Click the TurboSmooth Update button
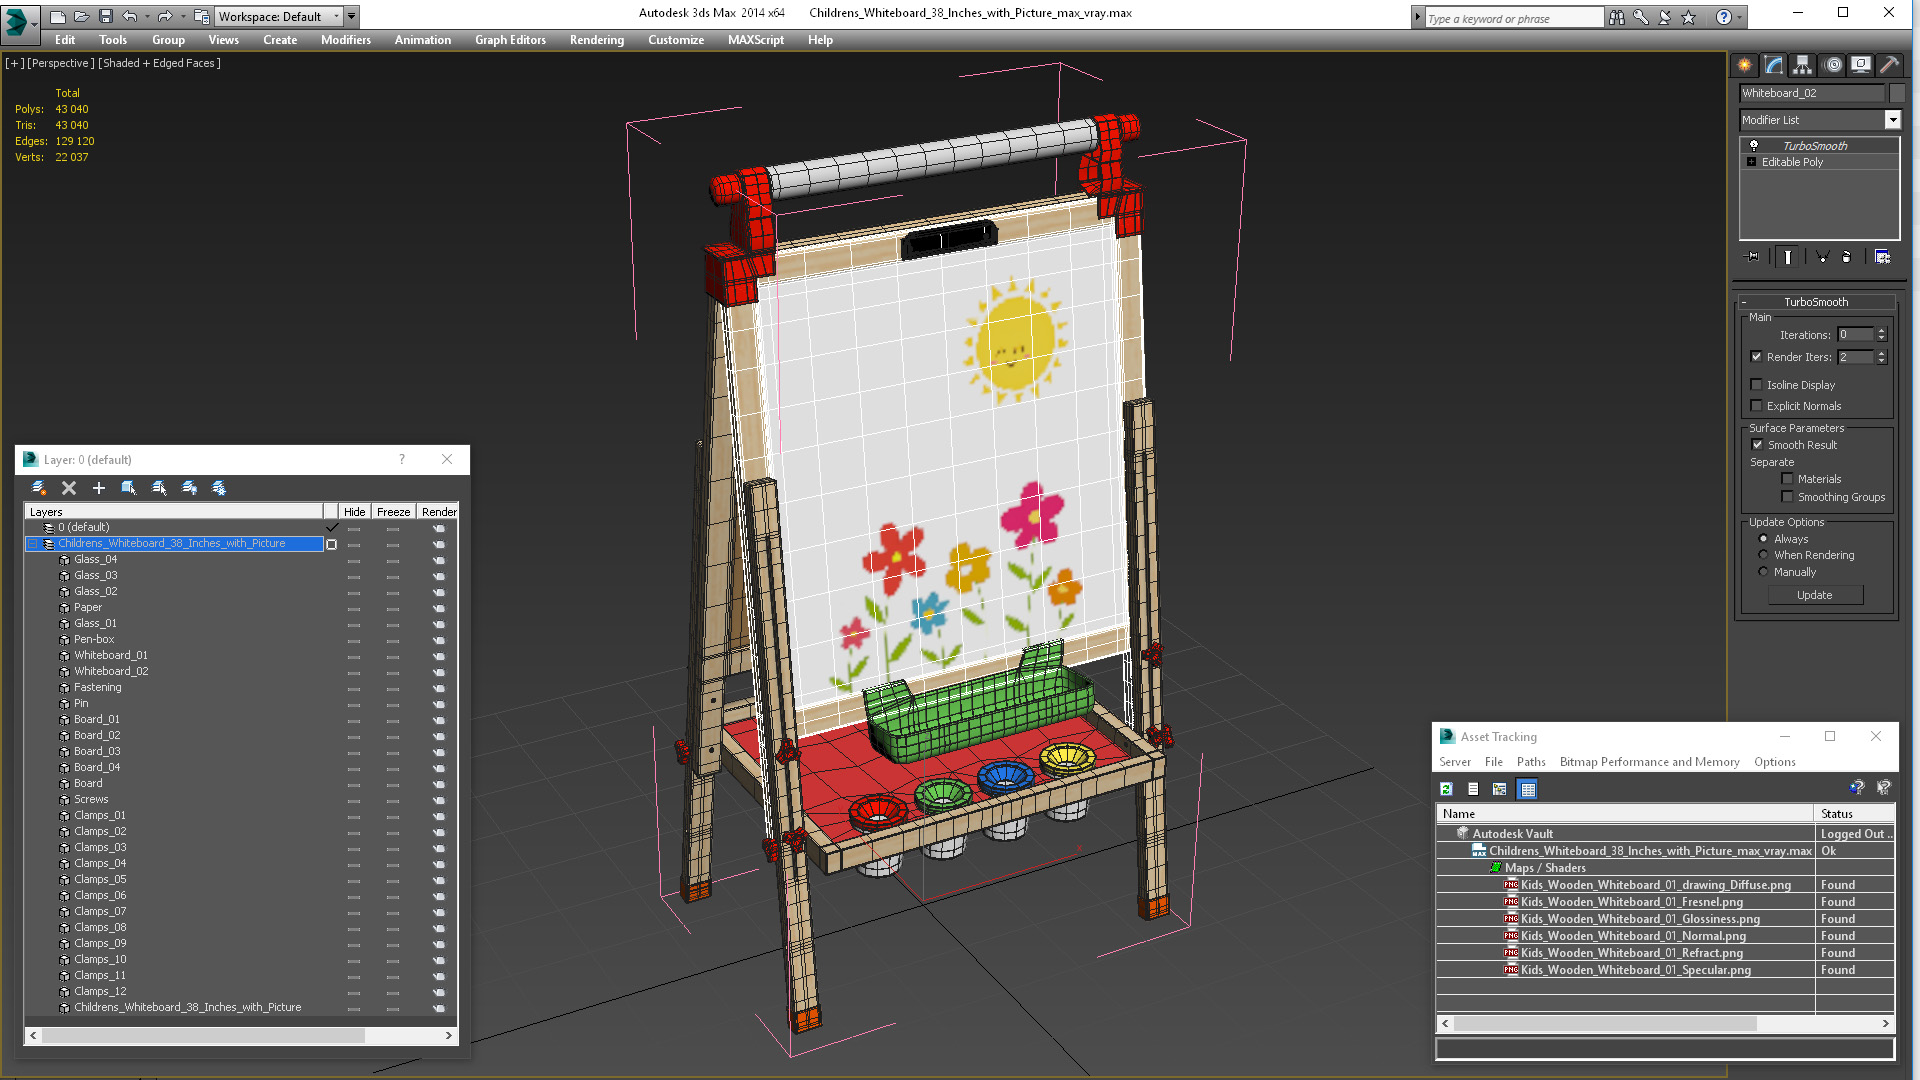 [1815, 595]
